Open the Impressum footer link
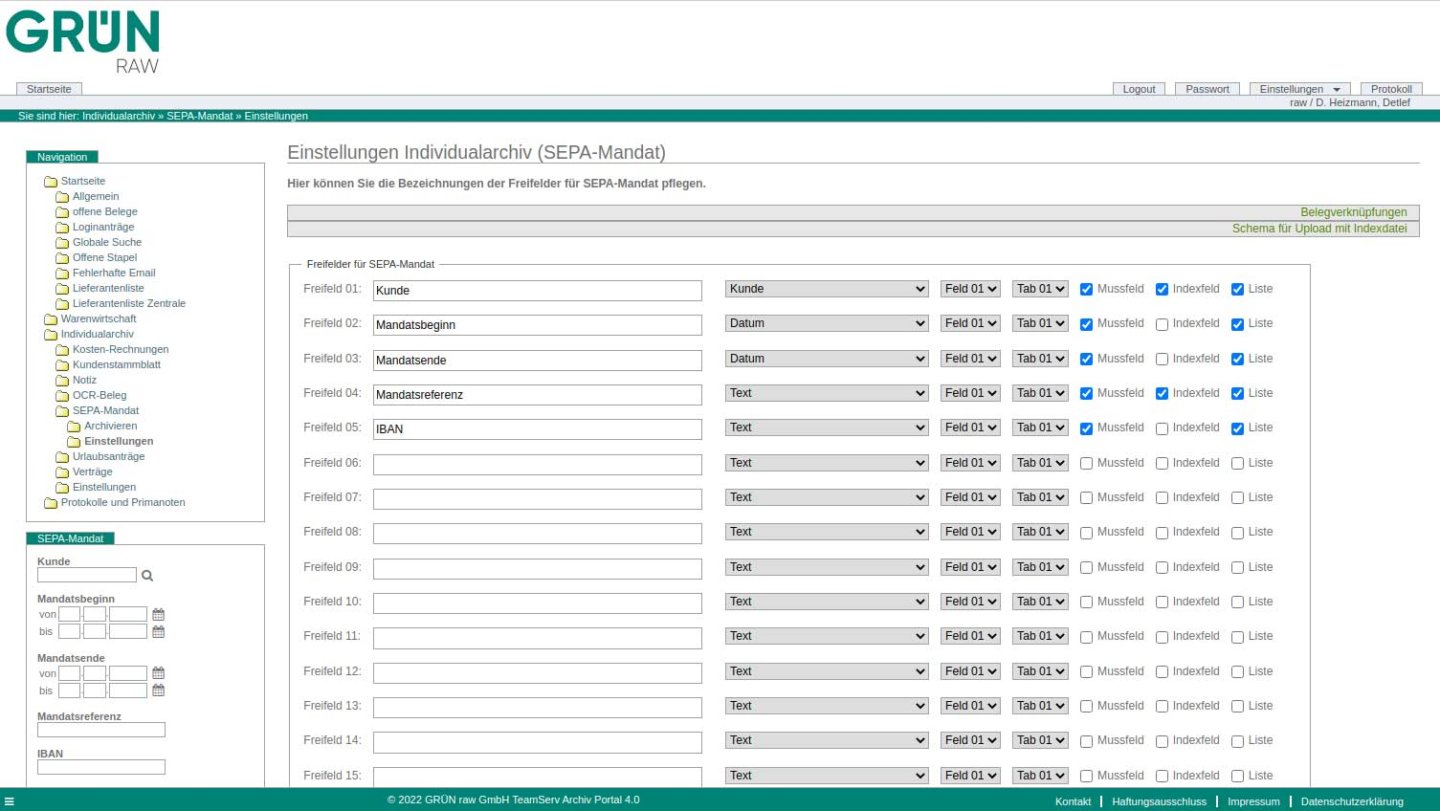Screen dimensions: 1440x811 point(1253,802)
